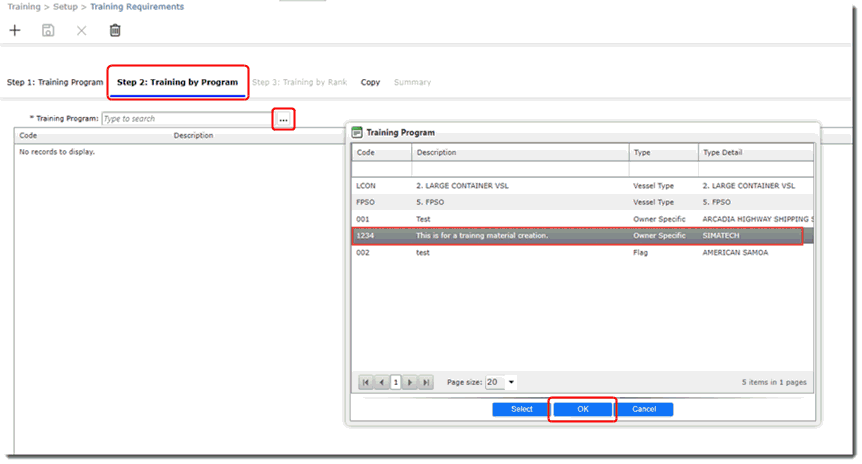Jump to last page in pager
The width and height of the screenshot is (862, 464).
pos(426,382)
